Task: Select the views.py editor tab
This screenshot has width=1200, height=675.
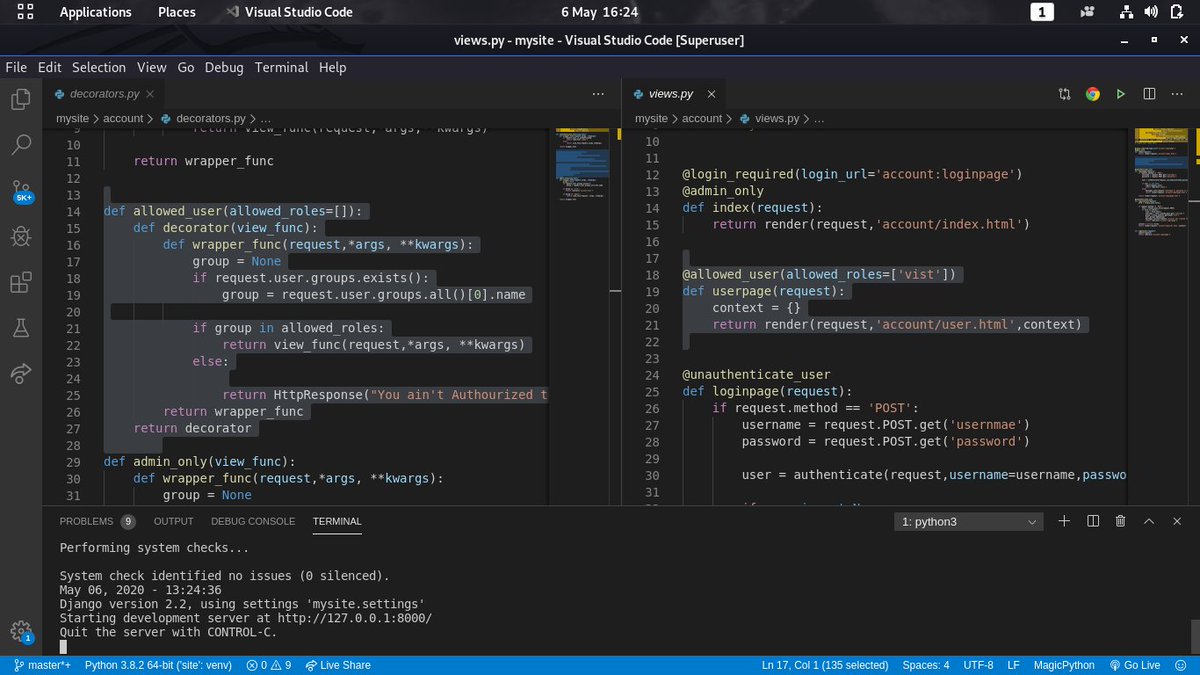Action: click(674, 94)
